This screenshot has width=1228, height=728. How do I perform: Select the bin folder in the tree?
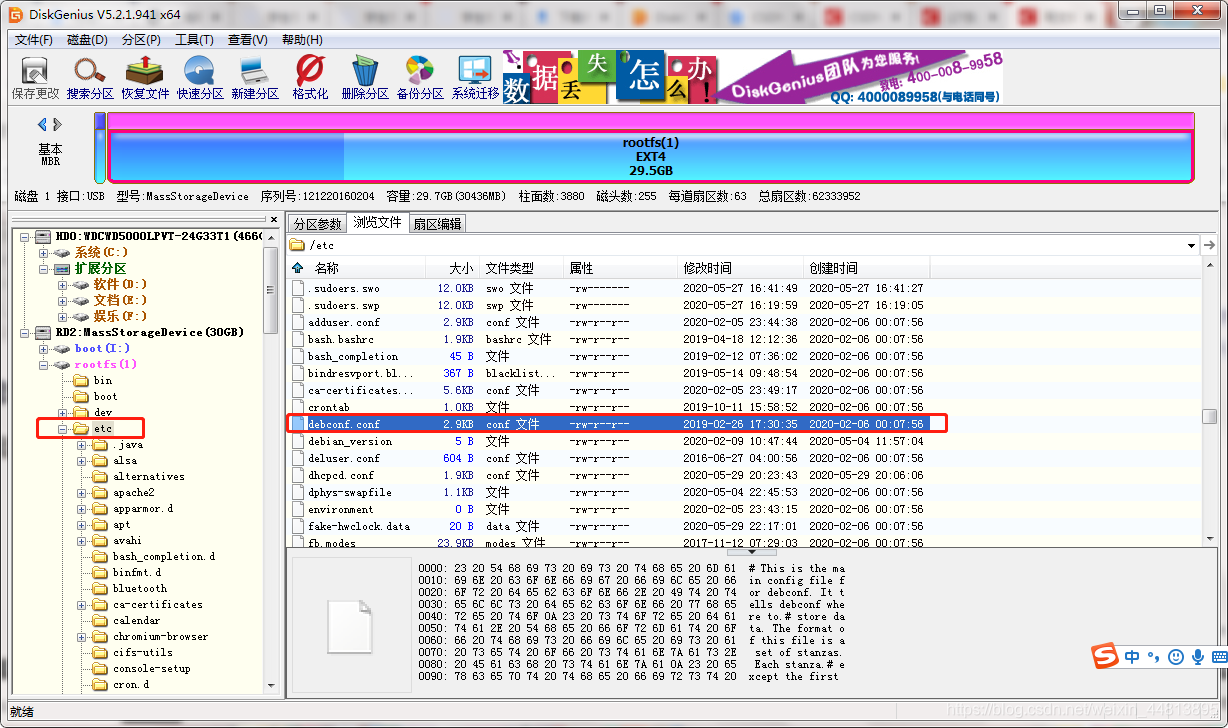click(x=102, y=380)
